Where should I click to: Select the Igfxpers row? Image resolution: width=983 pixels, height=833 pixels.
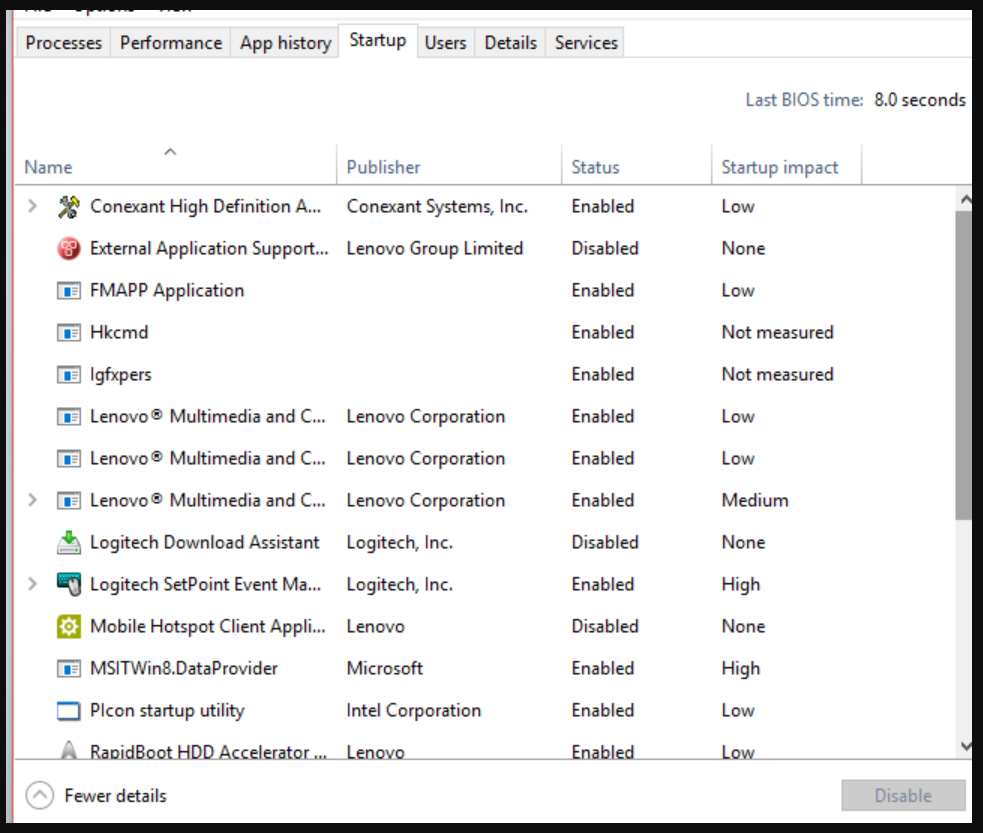486,374
